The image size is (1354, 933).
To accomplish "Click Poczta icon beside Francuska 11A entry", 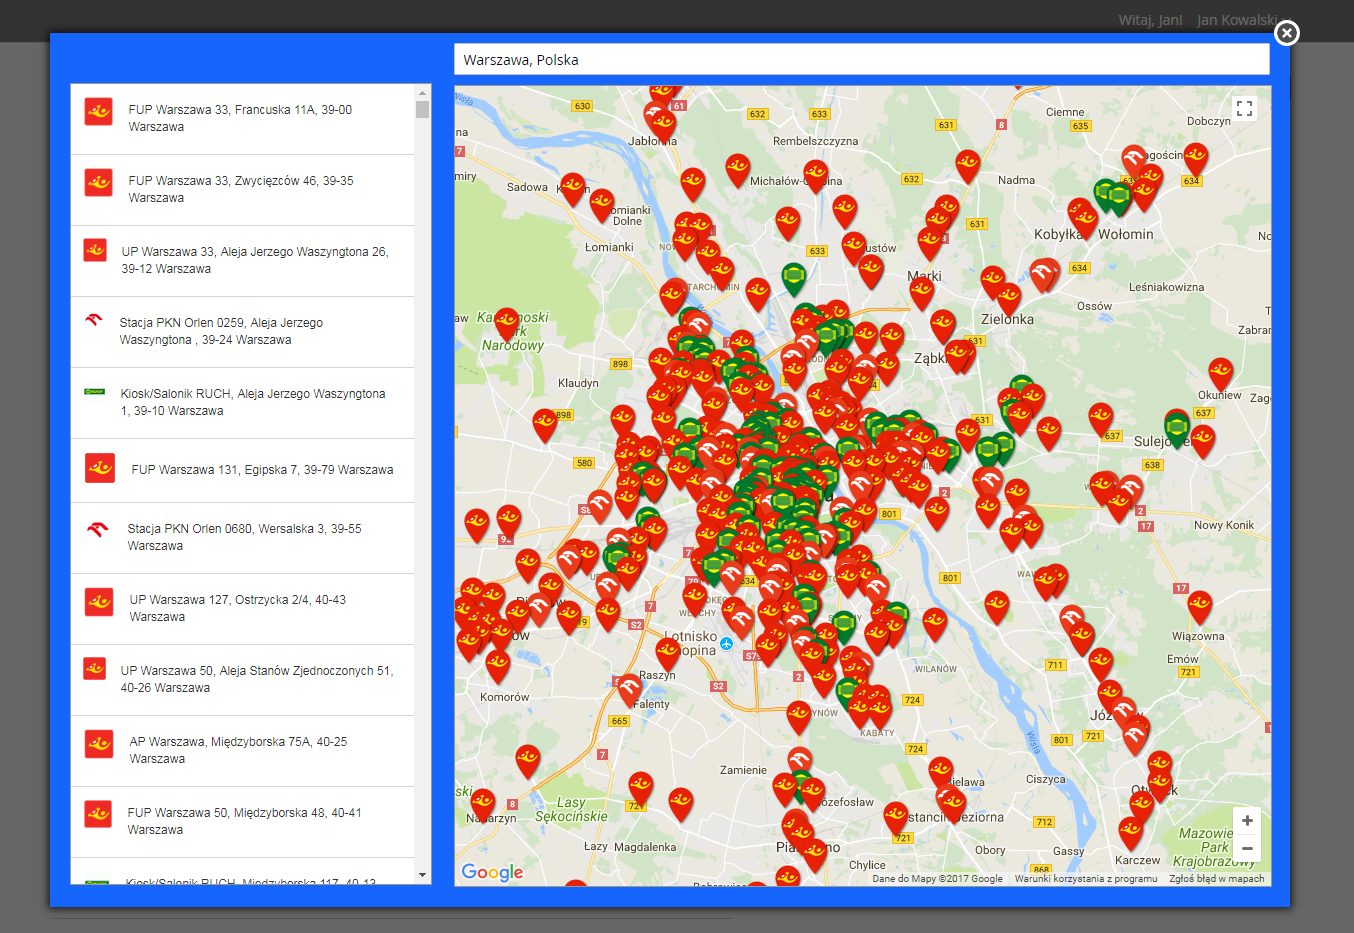I will point(98,111).
